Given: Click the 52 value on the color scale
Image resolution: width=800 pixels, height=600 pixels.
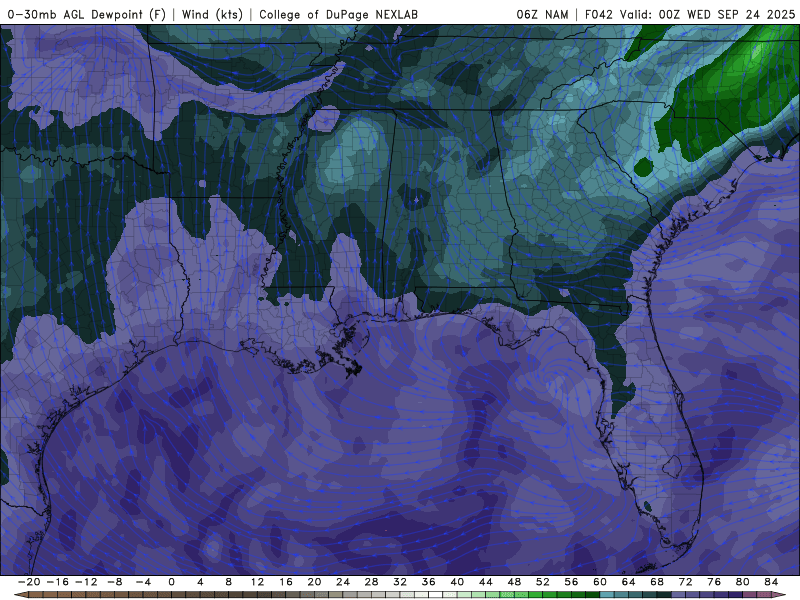Looking at the screenshot, I should [x=543, y=582].
